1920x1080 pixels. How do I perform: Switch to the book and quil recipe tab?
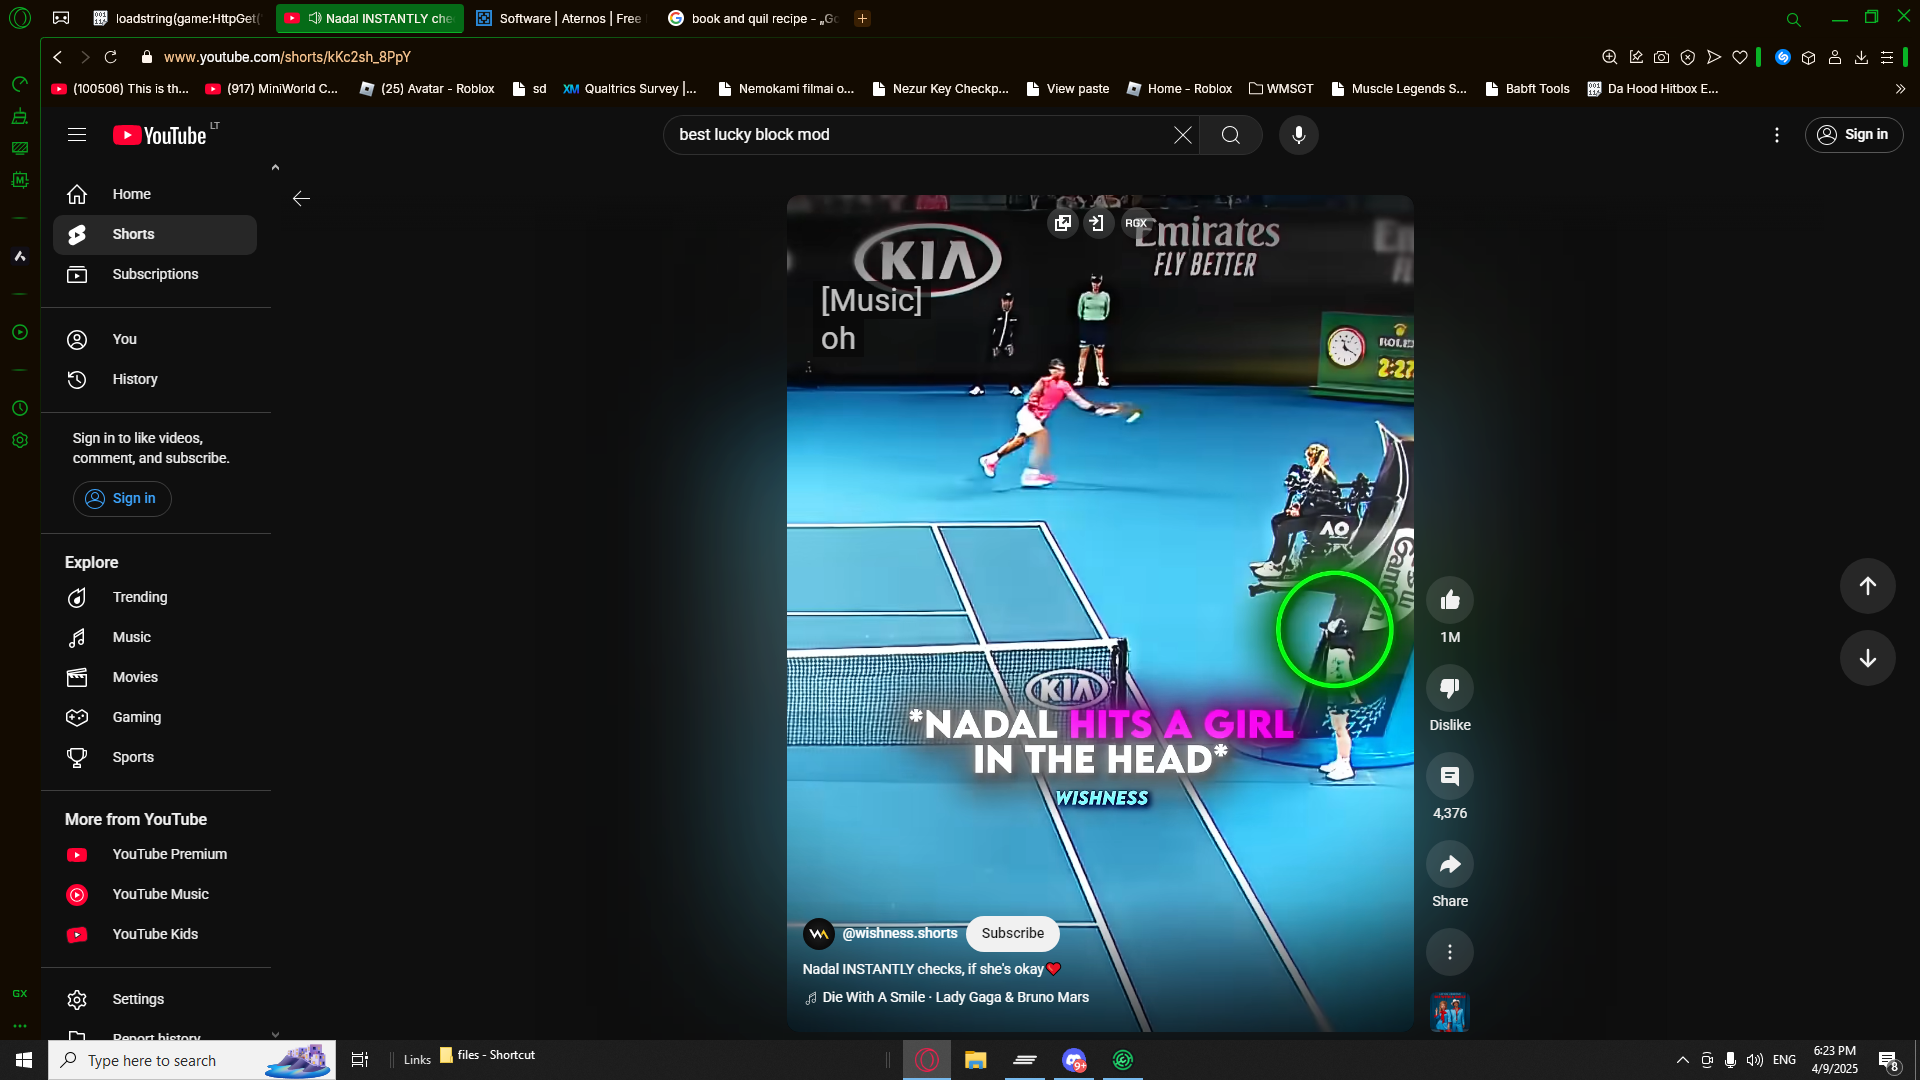coord(752,18)
